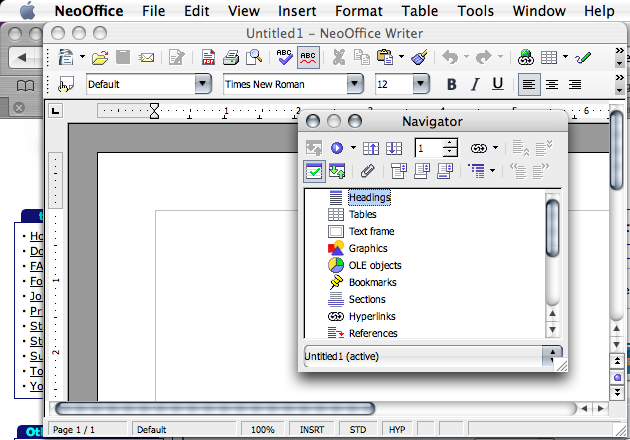Screen dimensions: 630x440
Task: Toggle Bold formatting
Action: pyautogui.click(x=452, y=84)
